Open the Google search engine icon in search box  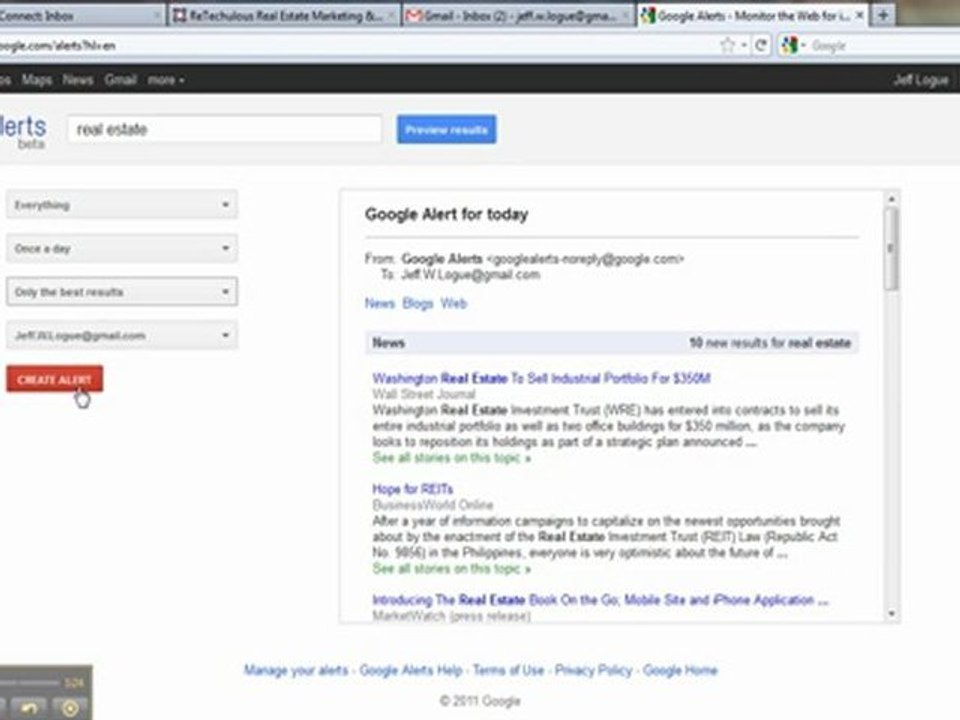click(790, 45)
